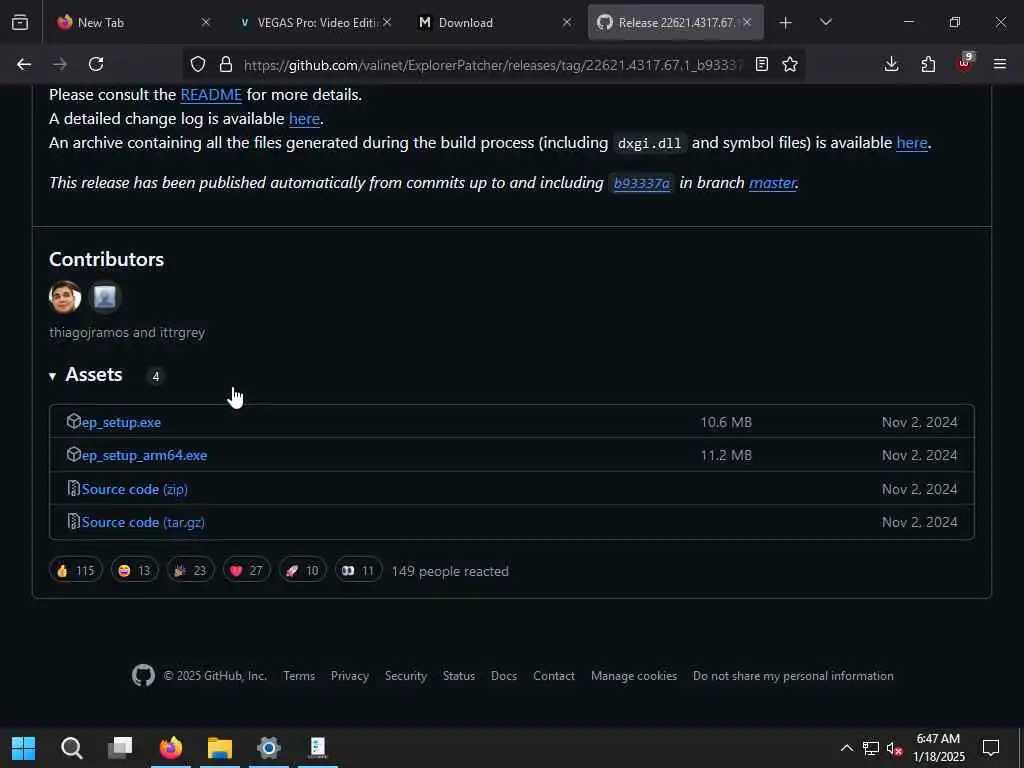Click the browser forward arrow

pos(60,64)
